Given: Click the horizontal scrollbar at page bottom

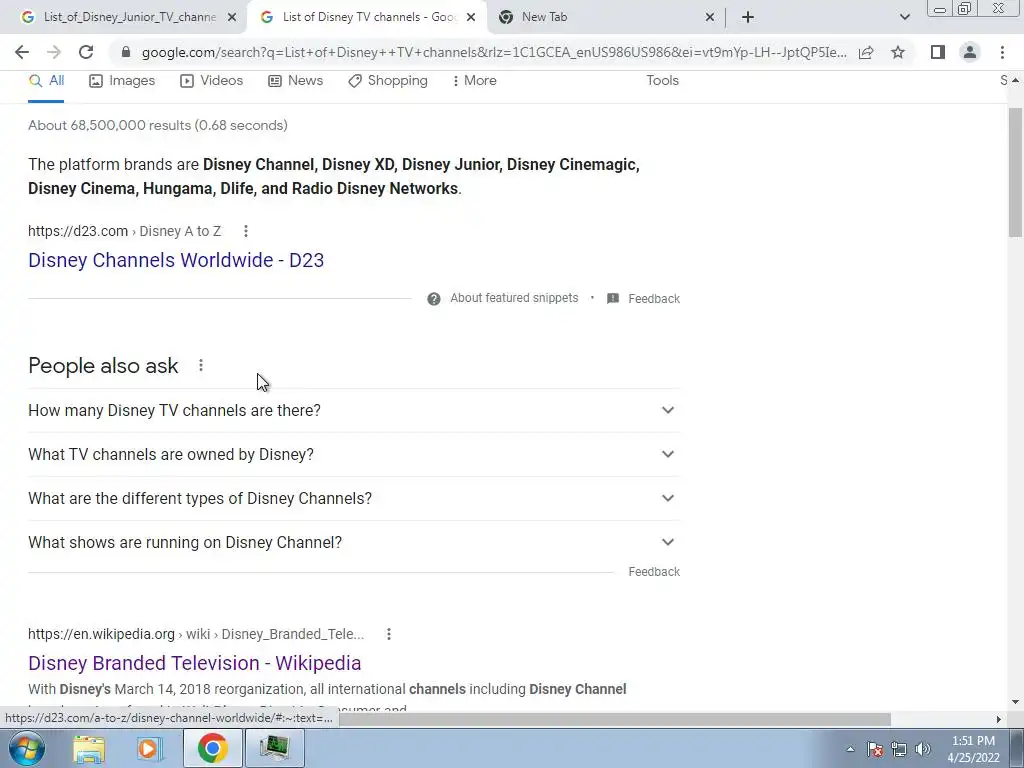Looking at the screenshot, I should tap(614, 719).
